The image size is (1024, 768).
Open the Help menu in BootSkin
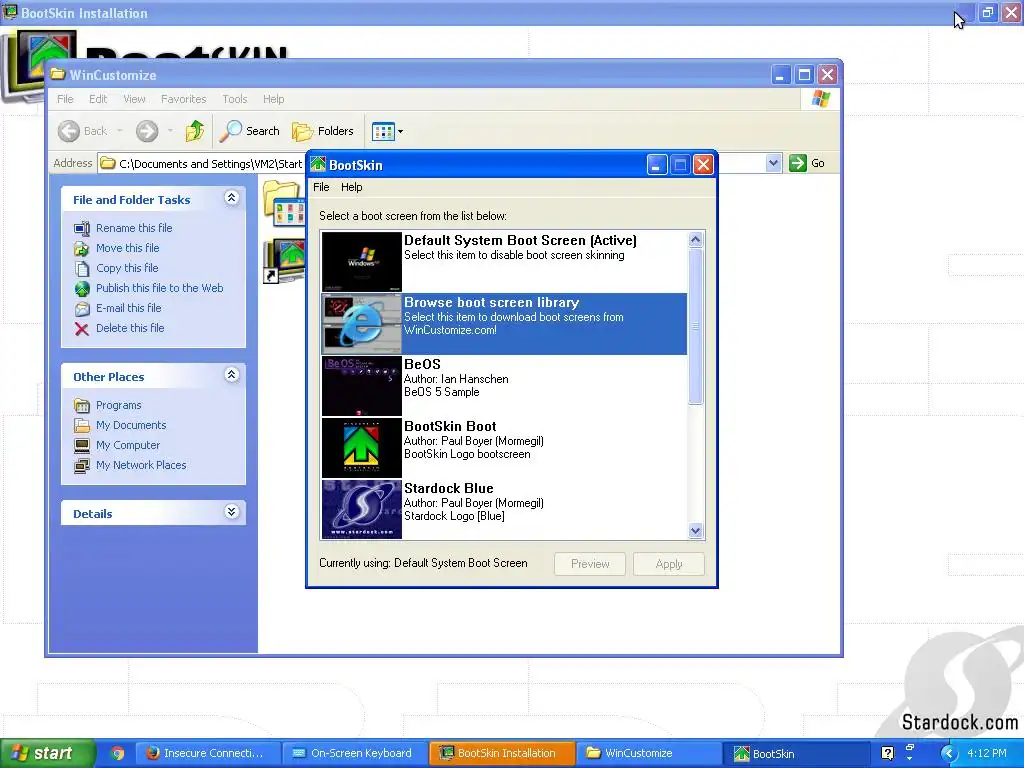(x=351, y=187)
